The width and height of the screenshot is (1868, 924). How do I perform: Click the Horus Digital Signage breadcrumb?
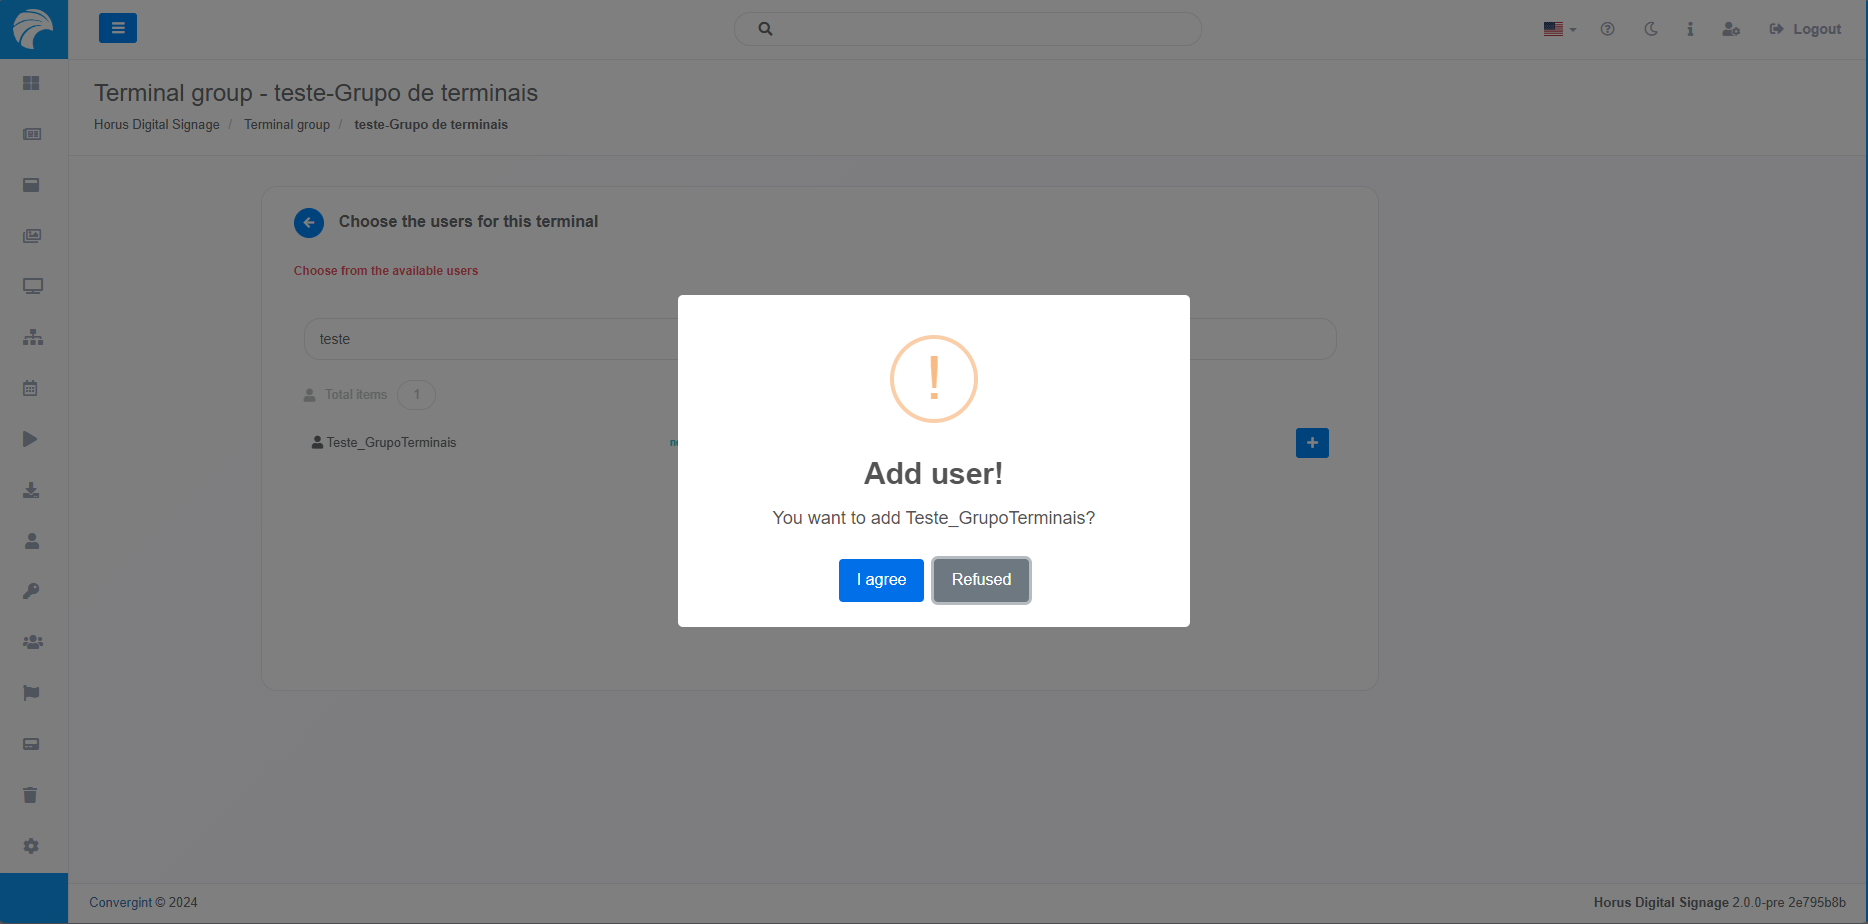pyautogui.click(x=157, y=125)
